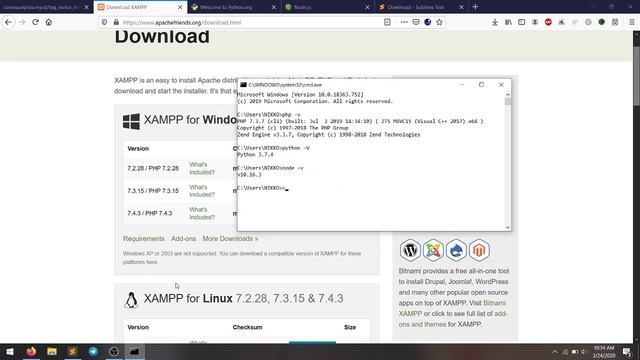Open What's Included for 7.3.15

tap(202, 191)
